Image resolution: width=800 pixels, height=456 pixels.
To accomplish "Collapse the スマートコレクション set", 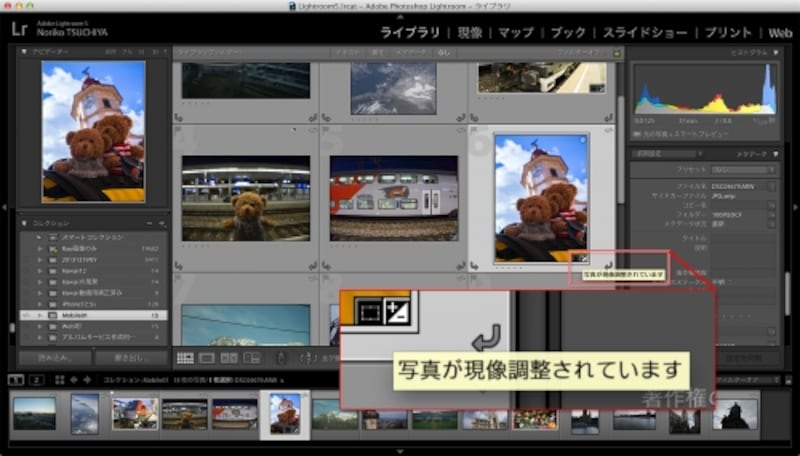I will point(39,237).
